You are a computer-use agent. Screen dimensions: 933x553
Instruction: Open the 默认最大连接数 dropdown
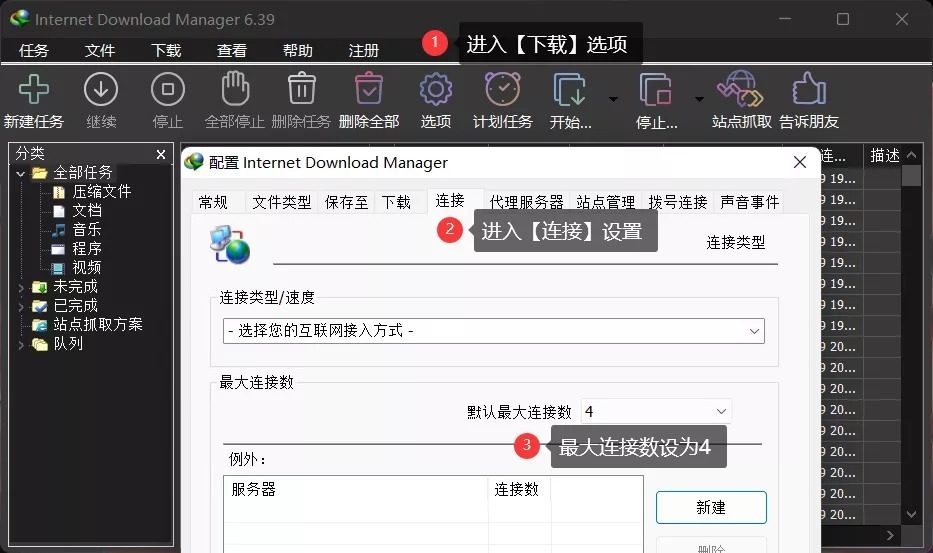656,411
